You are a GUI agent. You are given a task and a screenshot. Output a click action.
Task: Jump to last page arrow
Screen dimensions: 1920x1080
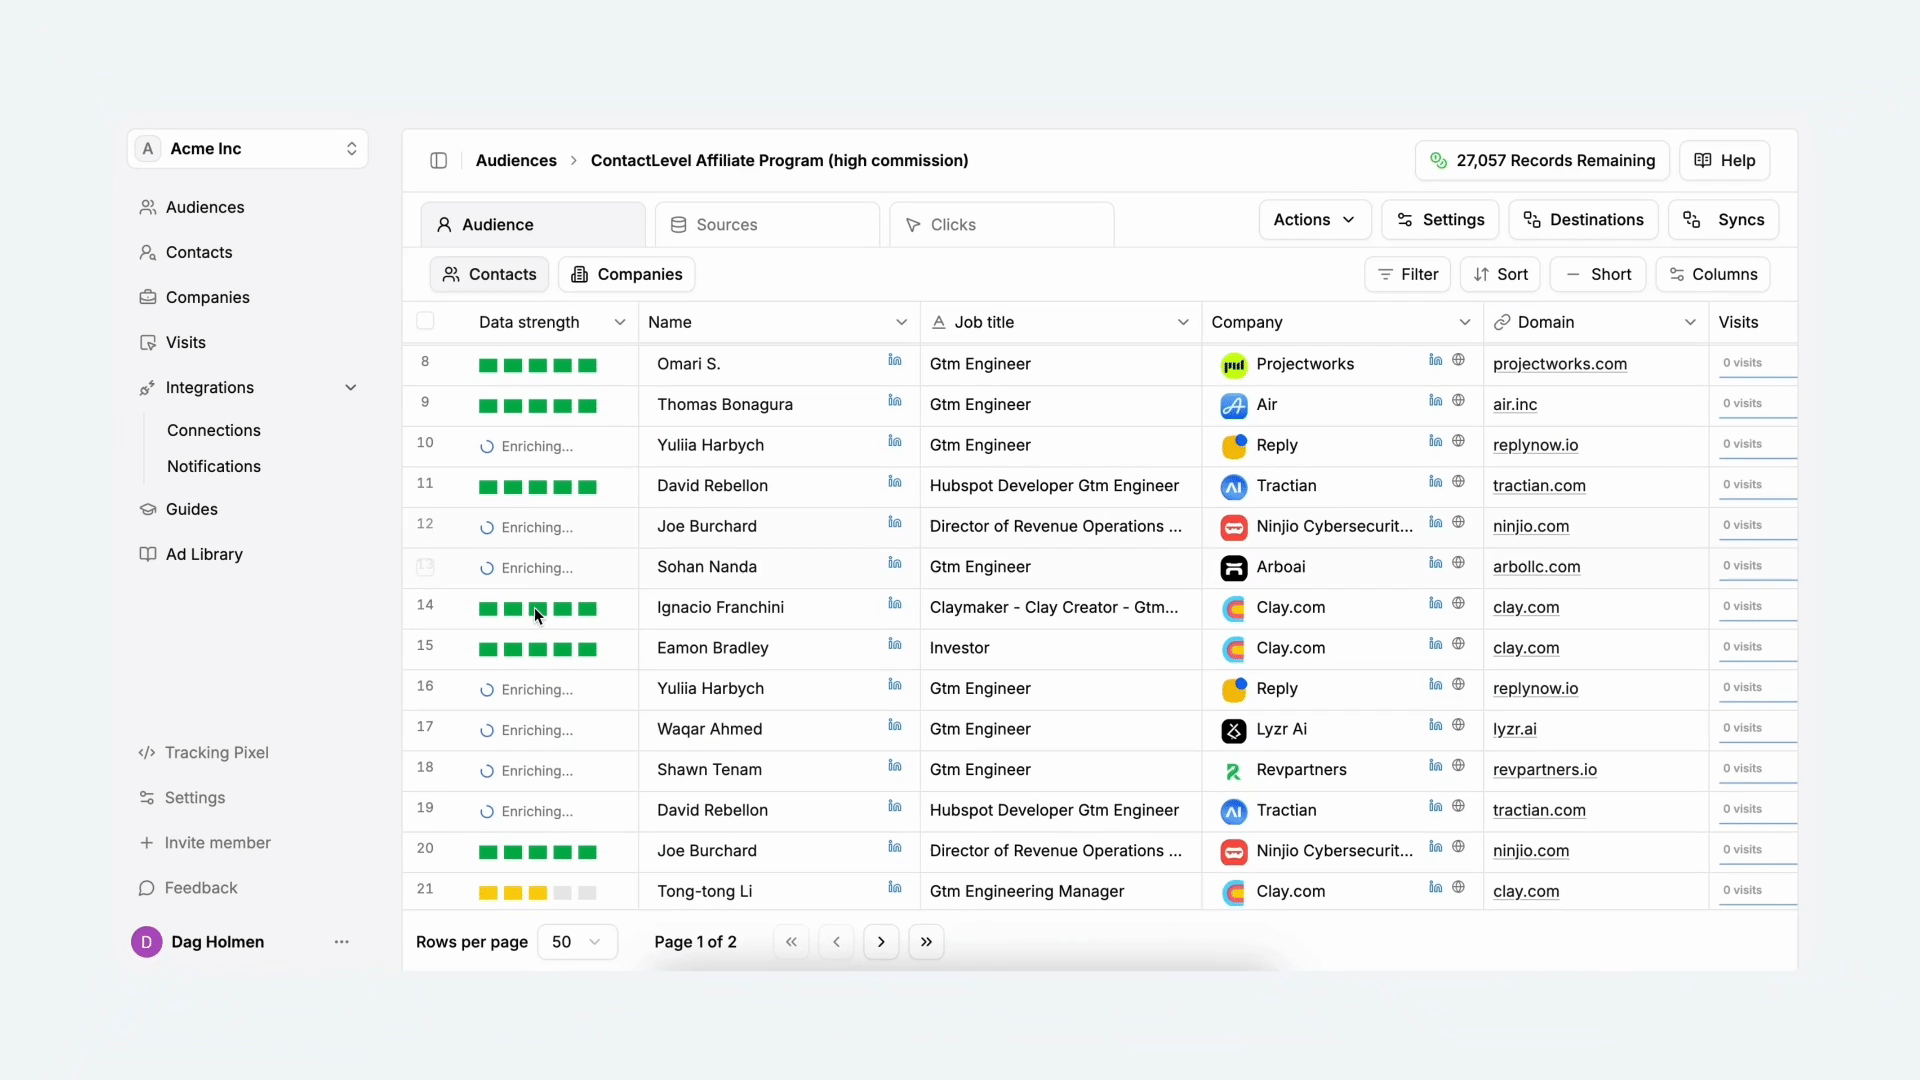click(x=926, y=942)
